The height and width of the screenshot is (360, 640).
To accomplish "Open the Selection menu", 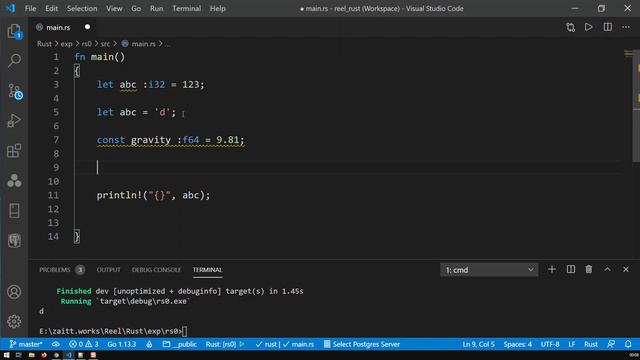I will (82, 8).
